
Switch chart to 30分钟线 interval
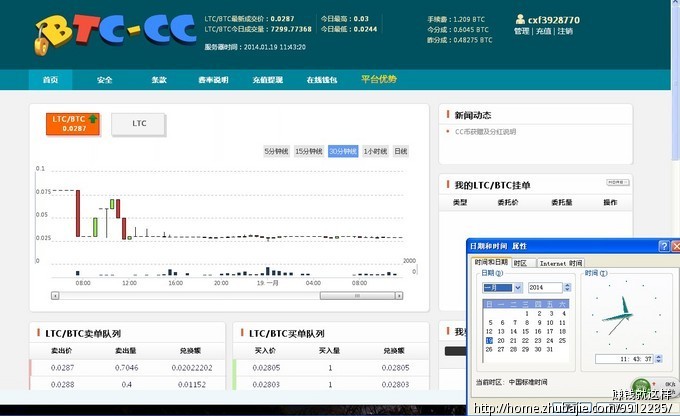point(343,151)
